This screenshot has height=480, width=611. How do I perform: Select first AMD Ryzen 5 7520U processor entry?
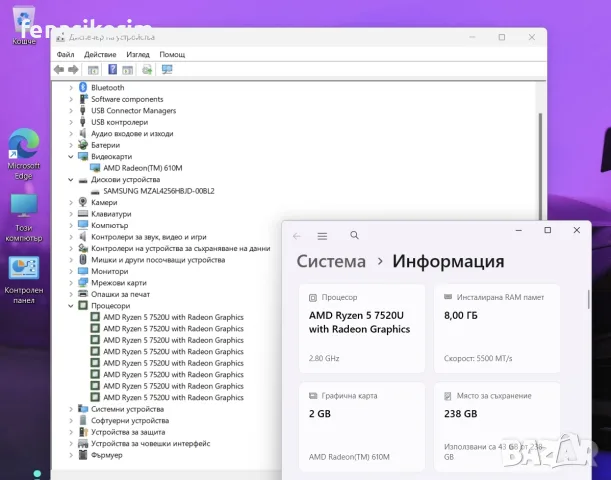click(x=173, y=317)
